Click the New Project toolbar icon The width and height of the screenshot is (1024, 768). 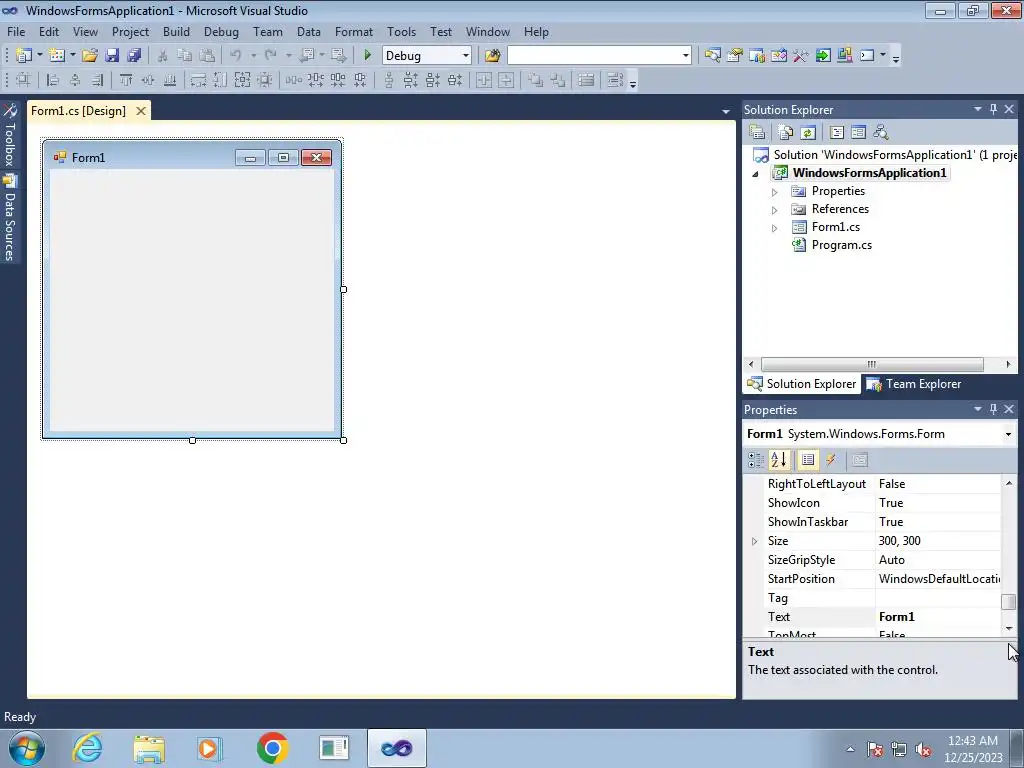click(24, 56)
